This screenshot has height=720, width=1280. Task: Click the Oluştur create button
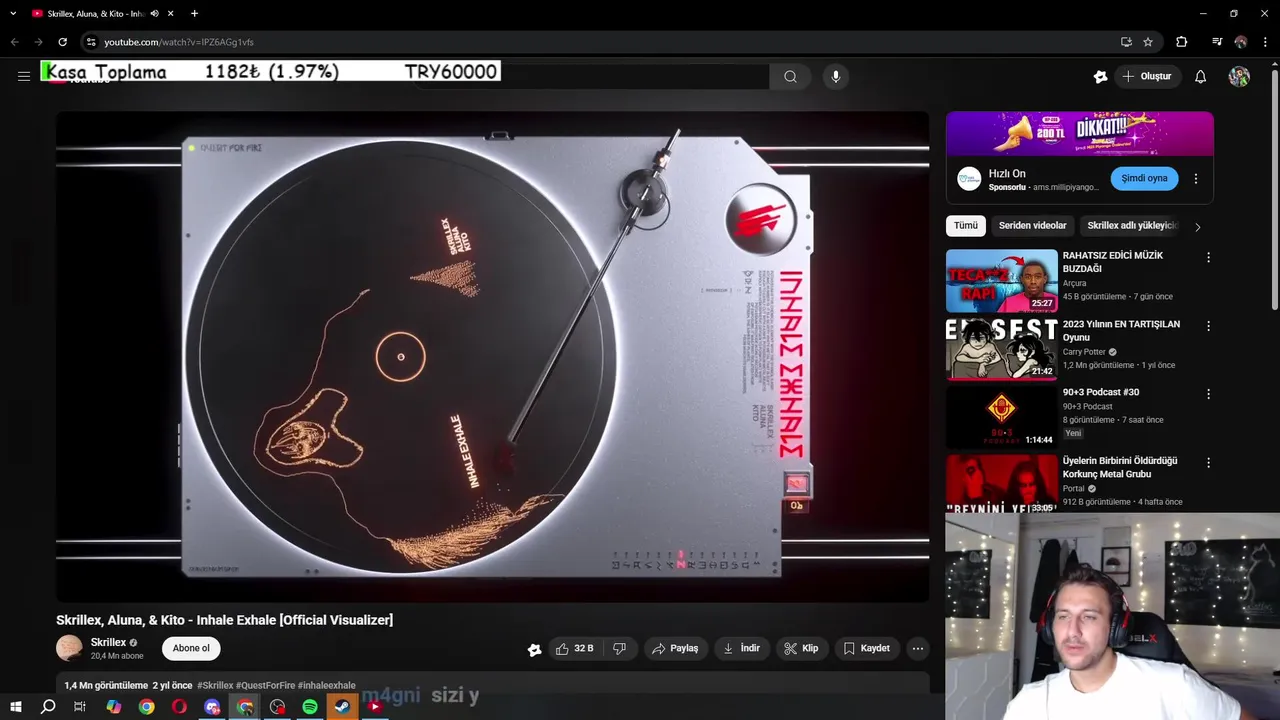1147,77
